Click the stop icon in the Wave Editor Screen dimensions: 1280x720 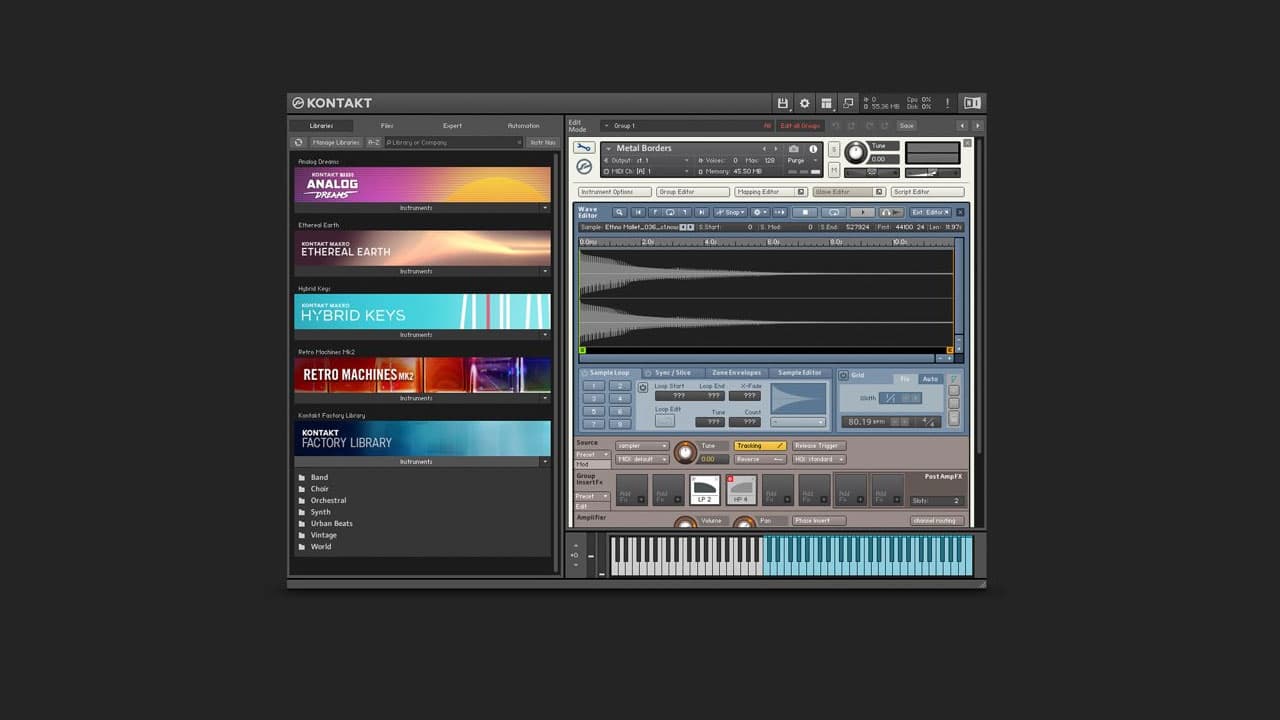(806, 212)
